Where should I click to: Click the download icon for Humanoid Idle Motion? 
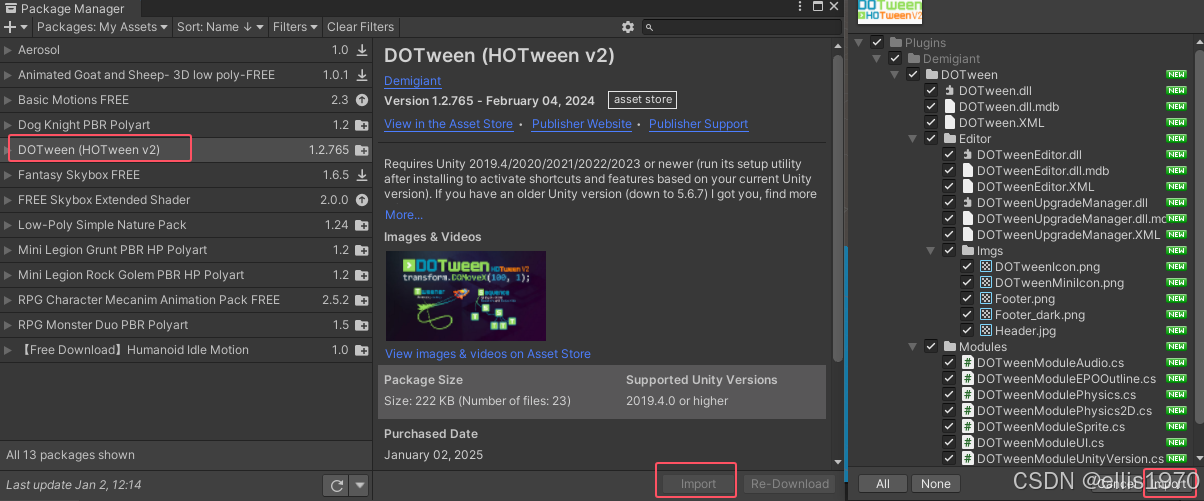[362, 350]
